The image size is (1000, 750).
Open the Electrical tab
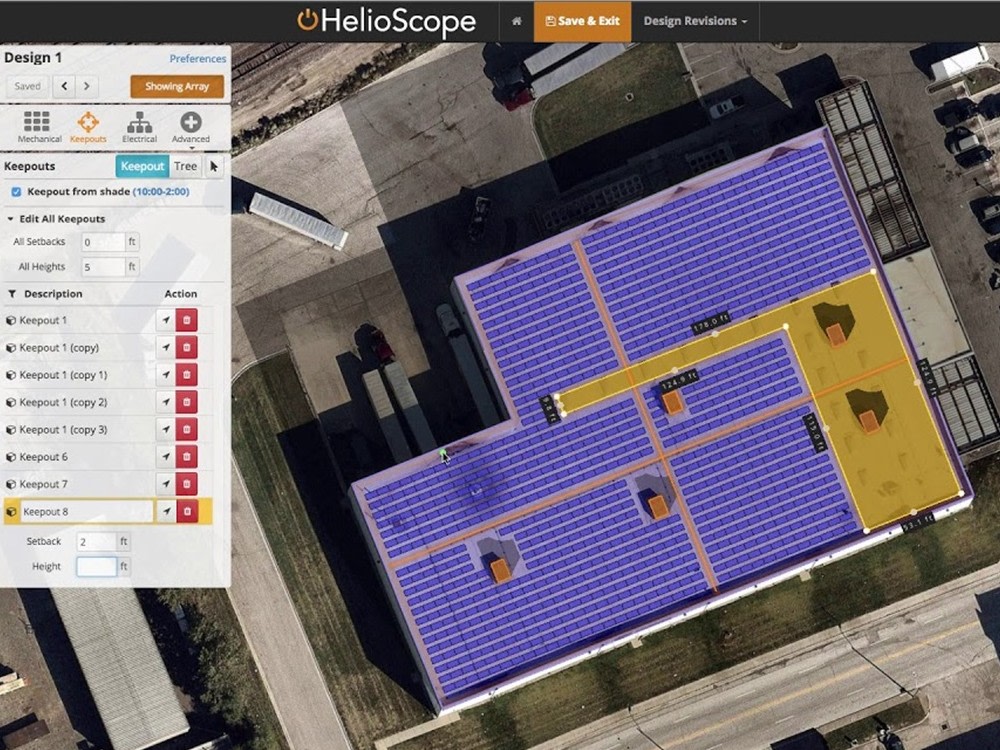(139, 127)
